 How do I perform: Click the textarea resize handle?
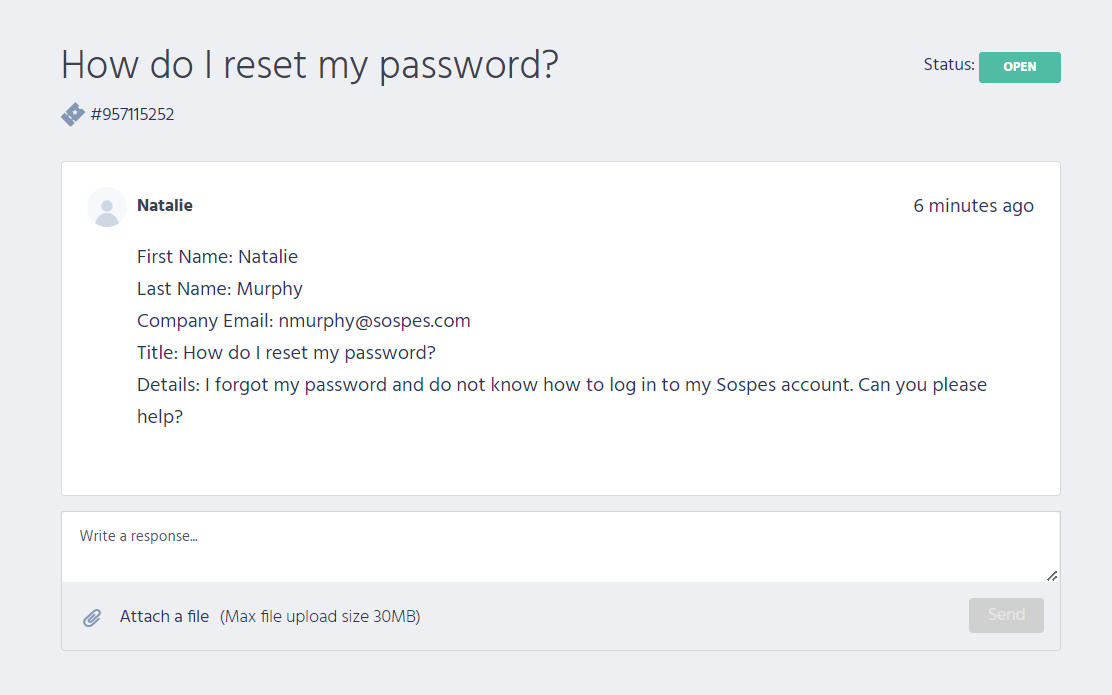[x=1052, y=576]
